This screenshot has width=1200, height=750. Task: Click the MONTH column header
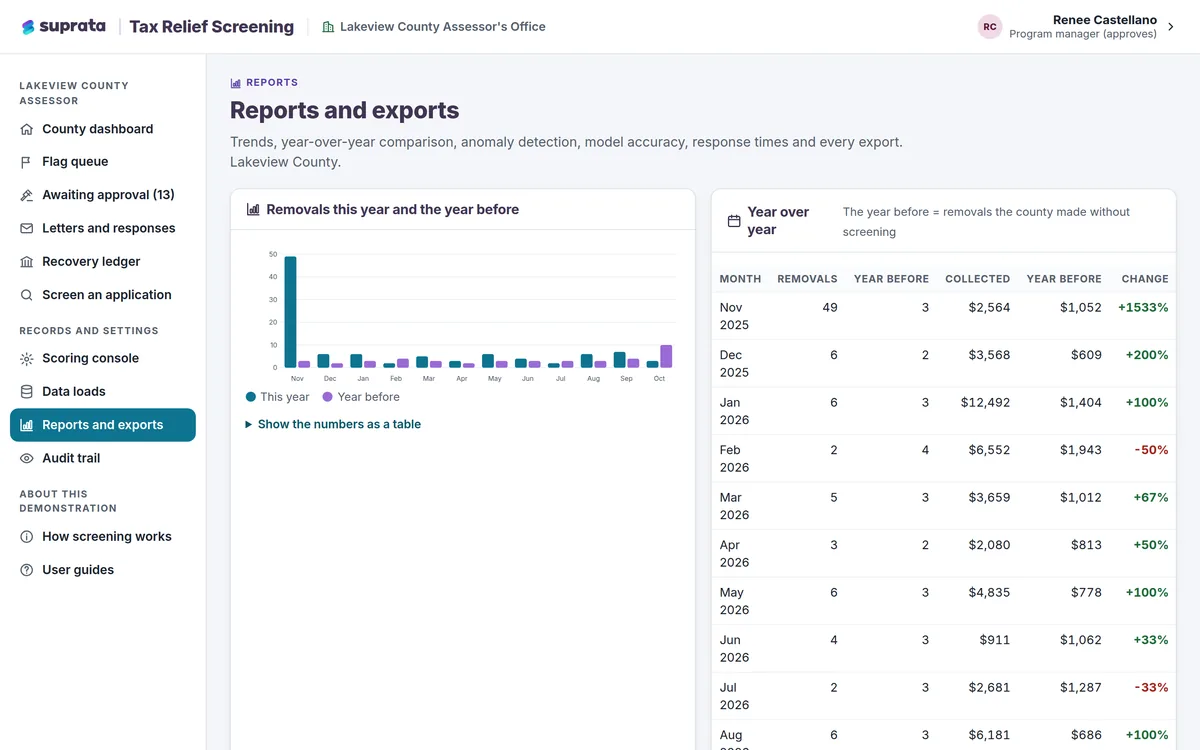[740, 279]
